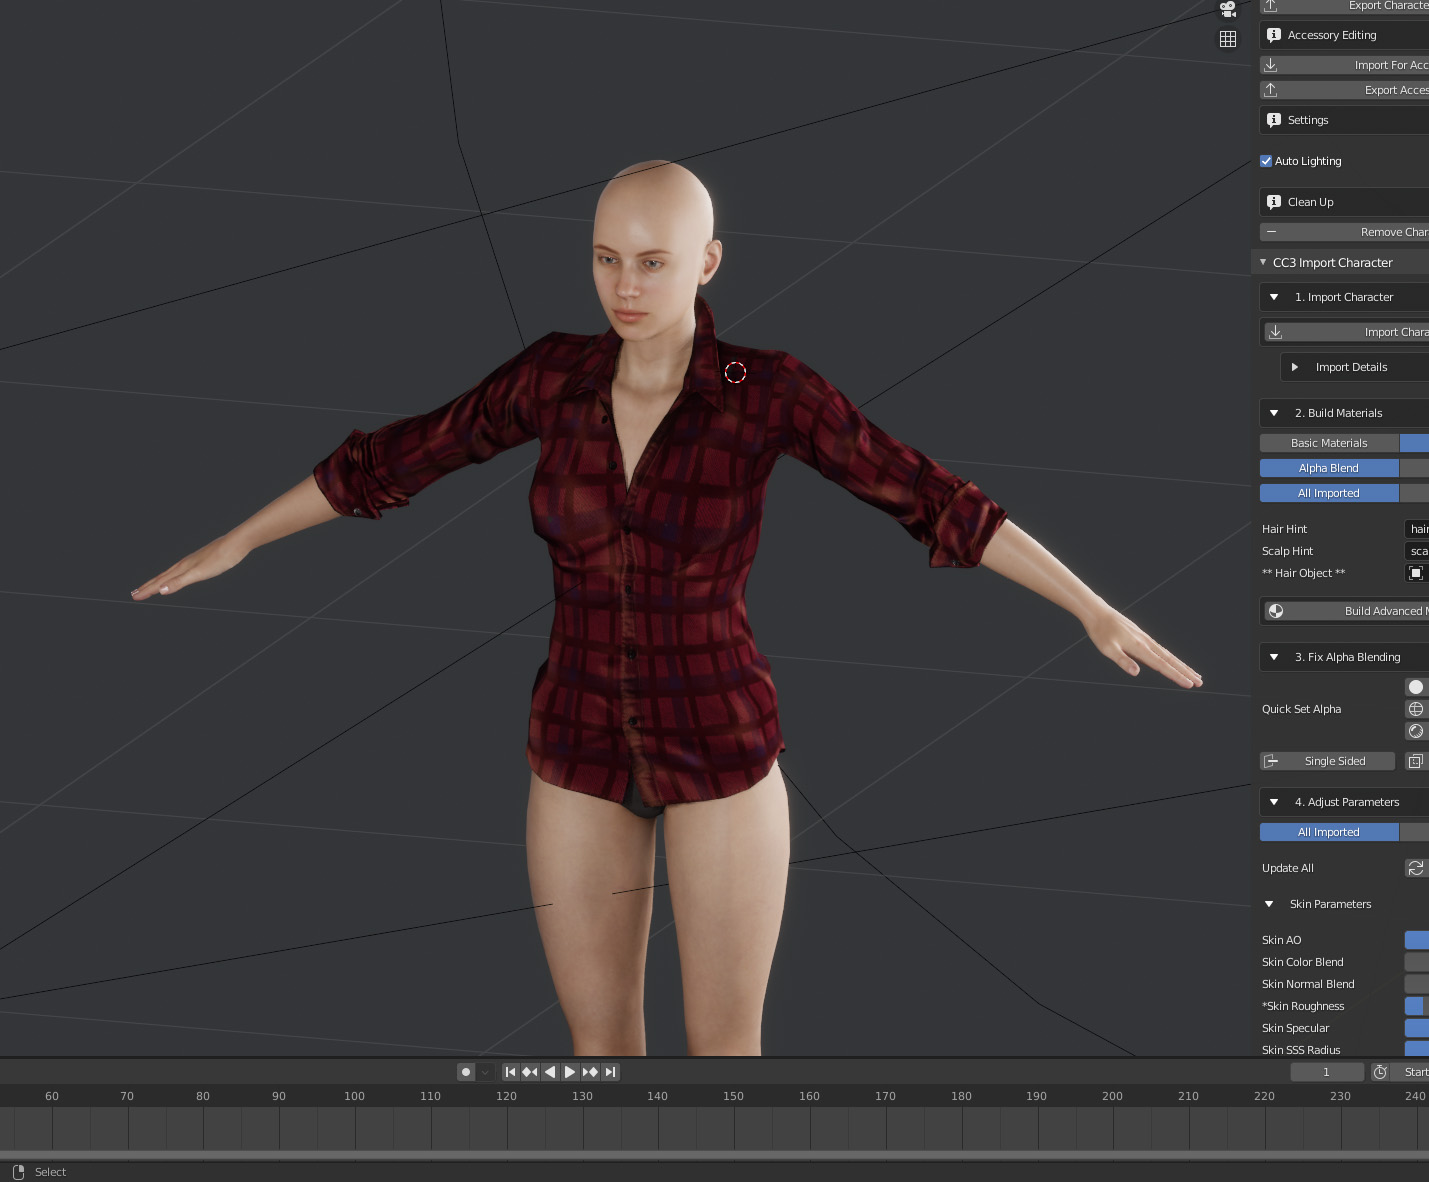Set alpha with the solid circle icon
This screenshot has width=1429, height=1182.
point(1416,687)
